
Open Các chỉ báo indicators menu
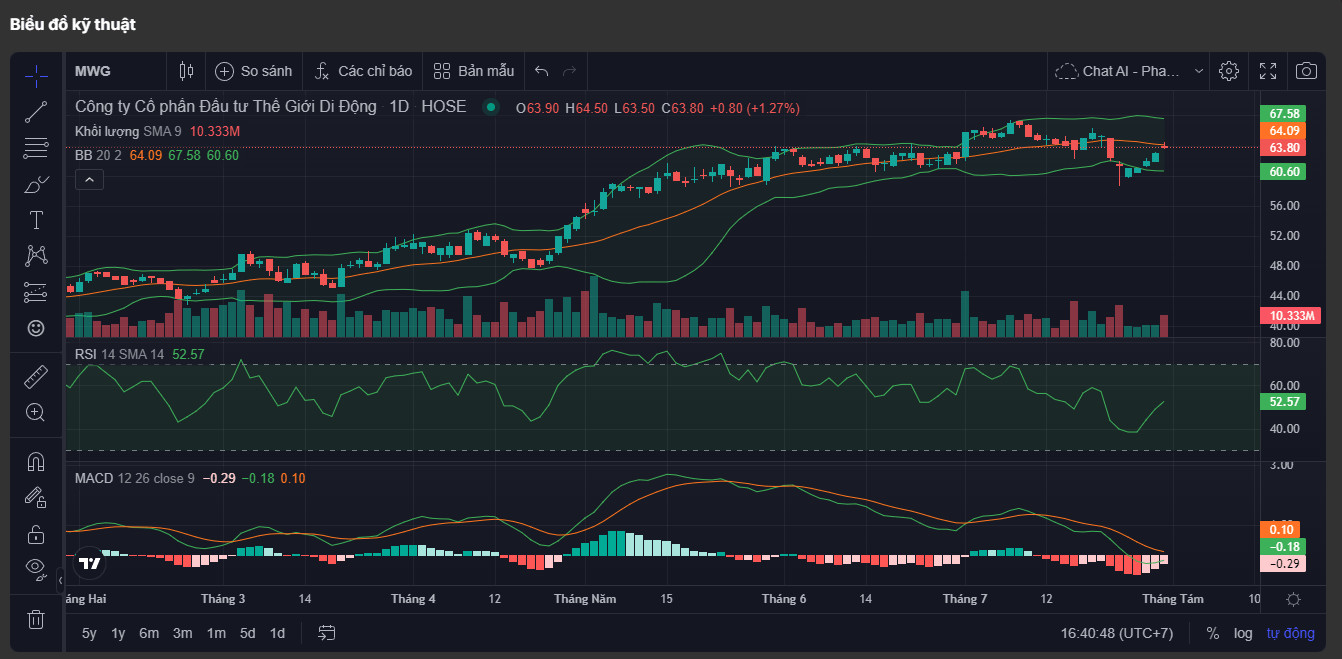tap(363, 71)
